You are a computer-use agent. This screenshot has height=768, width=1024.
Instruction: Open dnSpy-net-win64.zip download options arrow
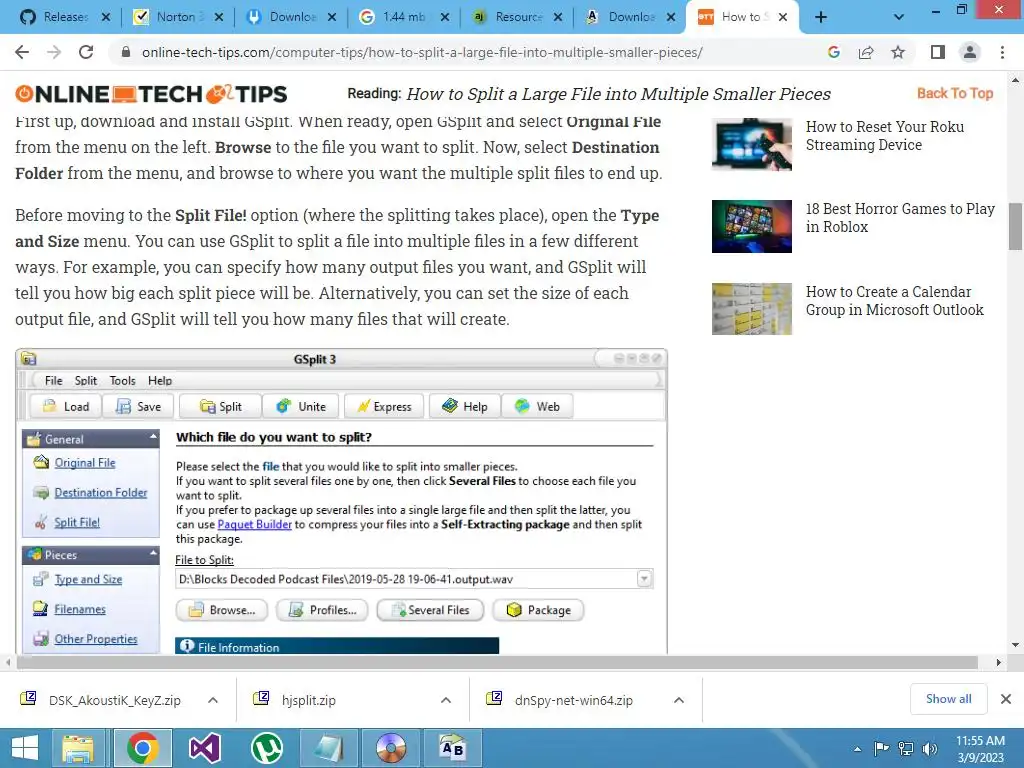pos(679,700)
